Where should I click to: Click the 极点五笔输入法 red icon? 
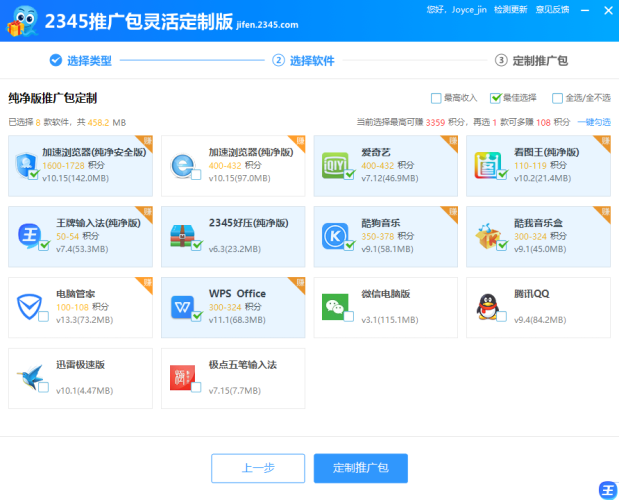click(x=182, y=377)
